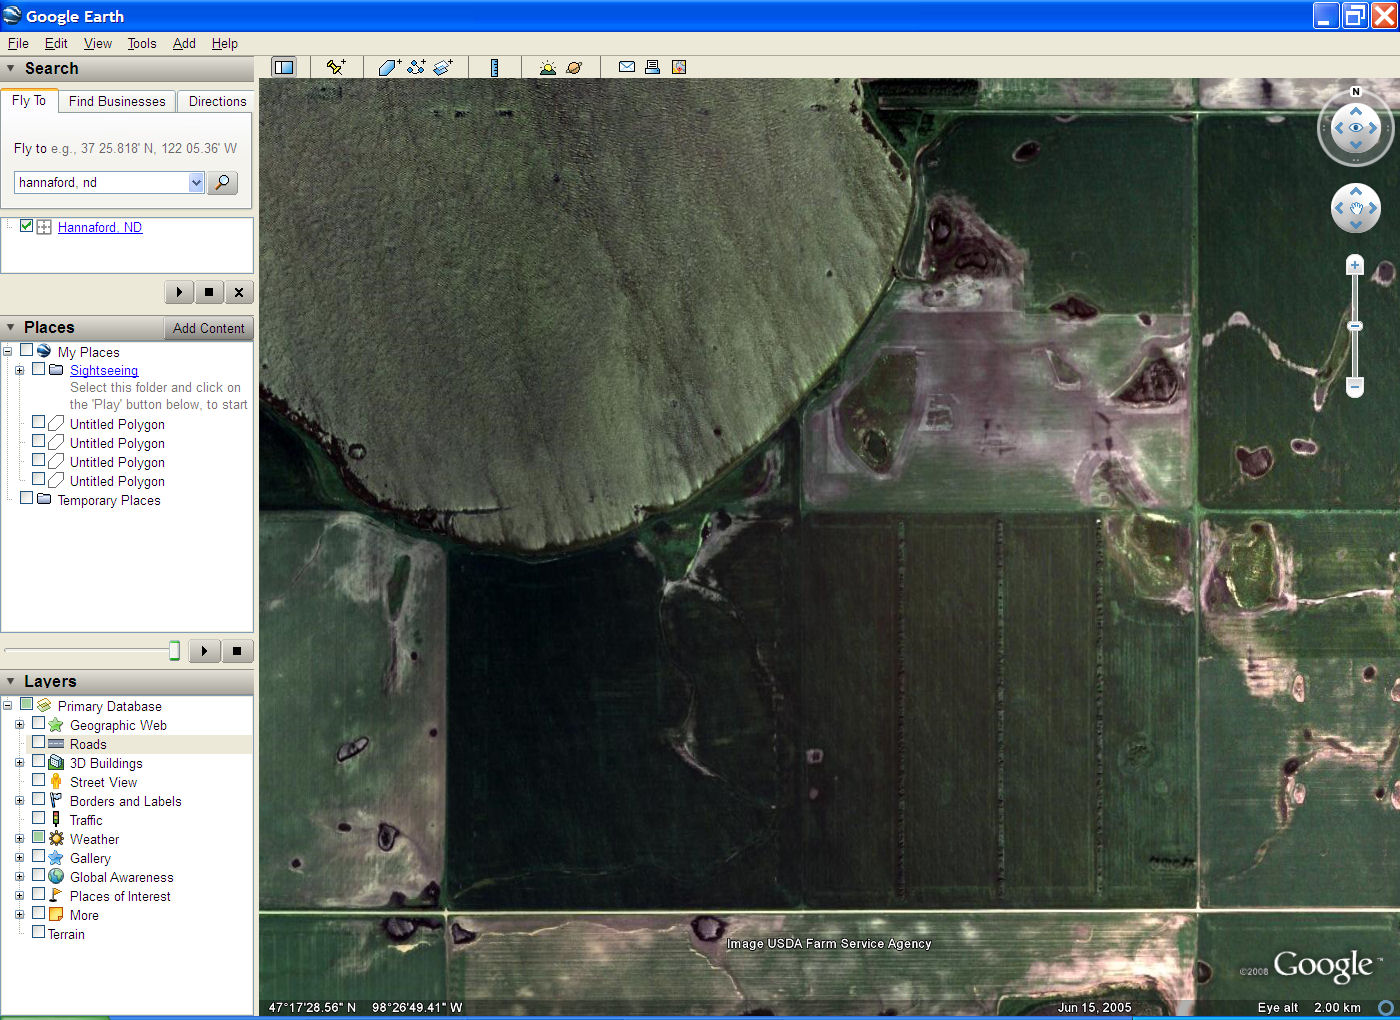Screen dimensions: 1400x1020
Task: Select the Add Polygon tool
Action: (389, 67)
